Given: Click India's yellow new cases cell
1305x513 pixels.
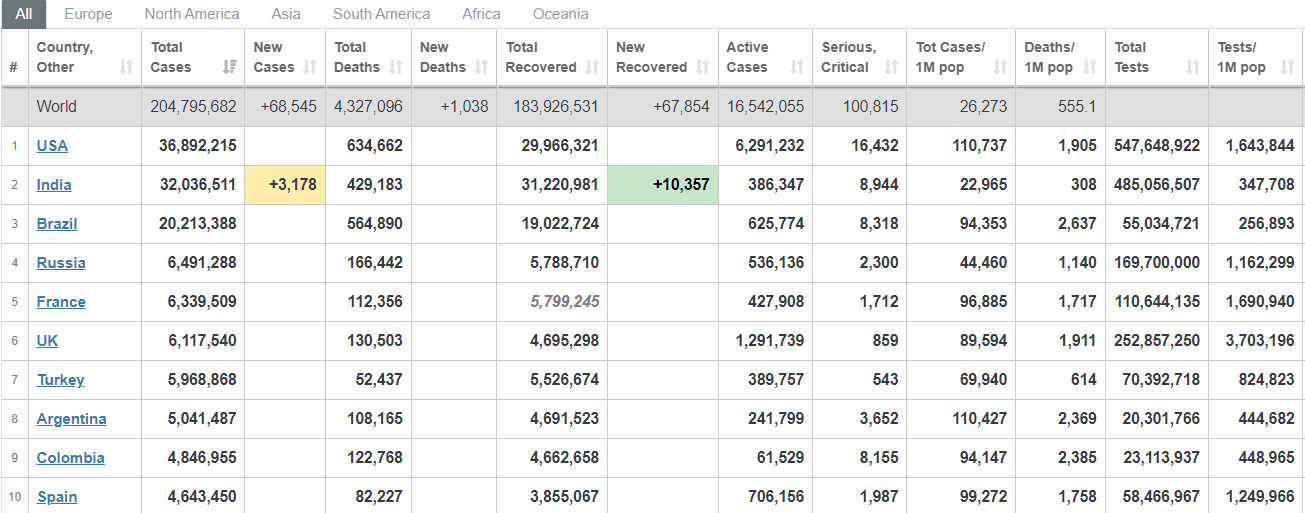Looking at the screenshot, I should point(285,185).
